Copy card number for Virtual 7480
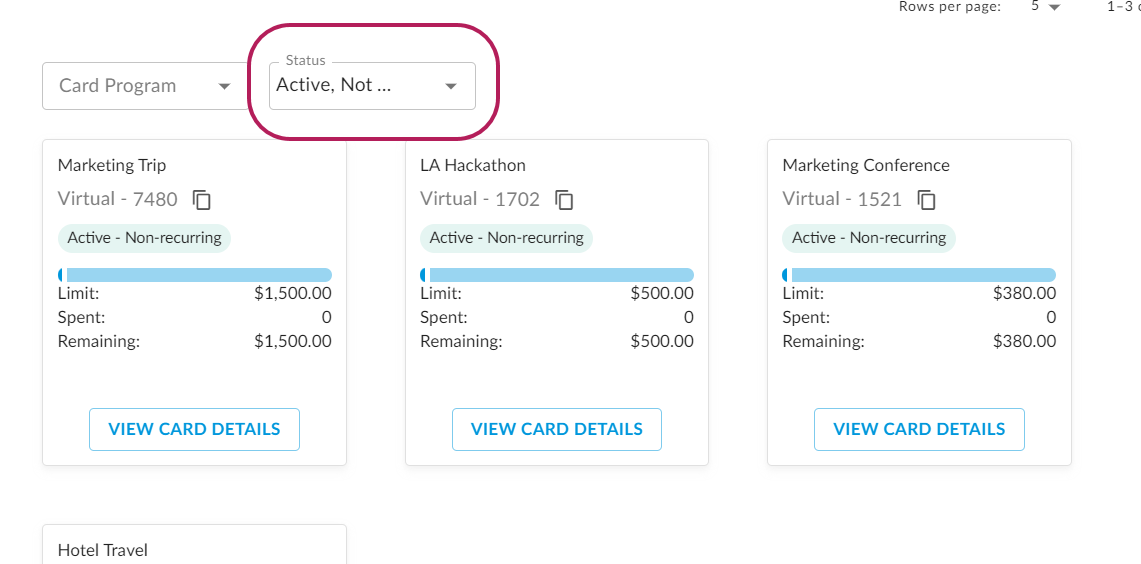This screenshot has width=1141, height=564. tap(202, 200)
